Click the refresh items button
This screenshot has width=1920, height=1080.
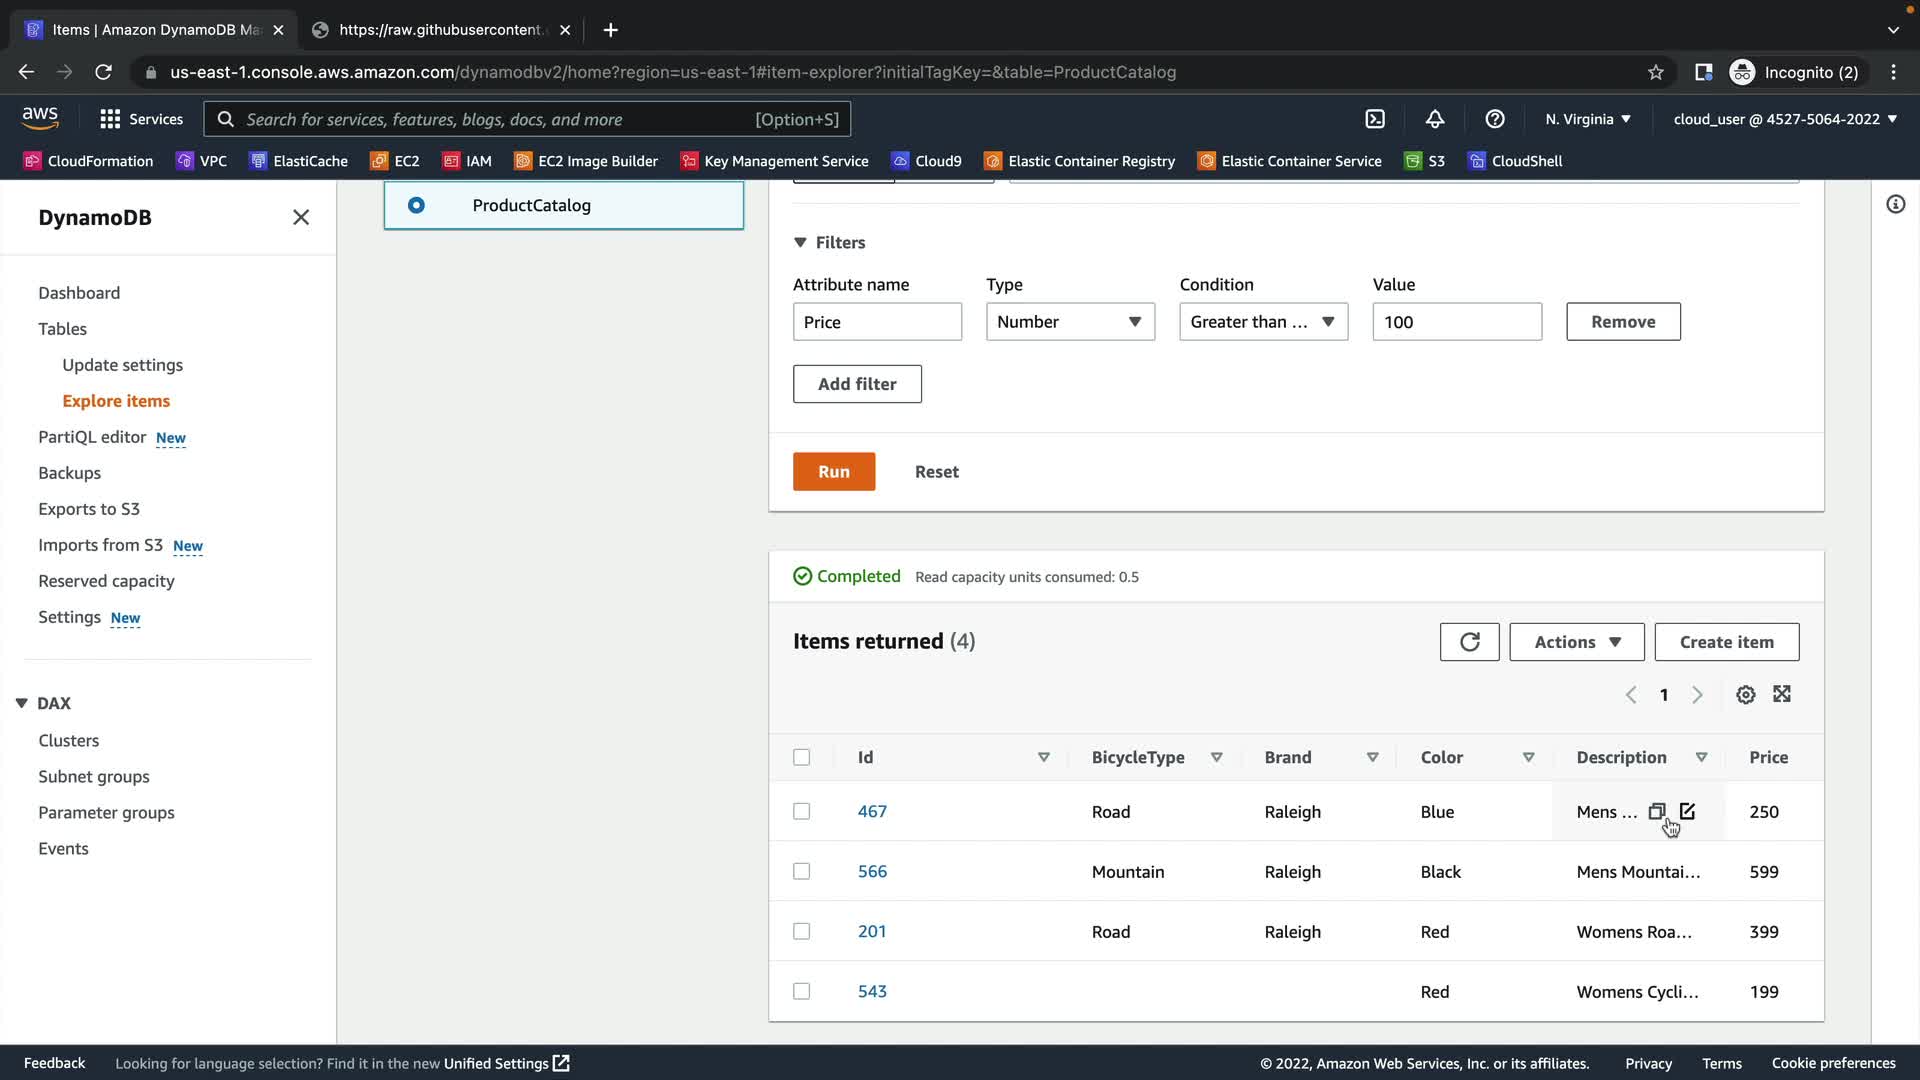click(x=1469, y=642)
